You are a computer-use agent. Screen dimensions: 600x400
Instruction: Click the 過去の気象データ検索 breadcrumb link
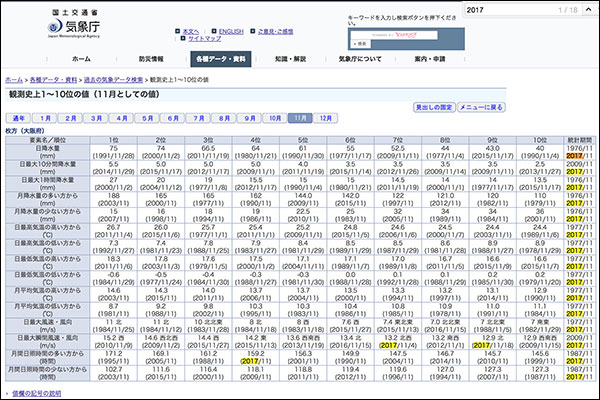point(114,77)
